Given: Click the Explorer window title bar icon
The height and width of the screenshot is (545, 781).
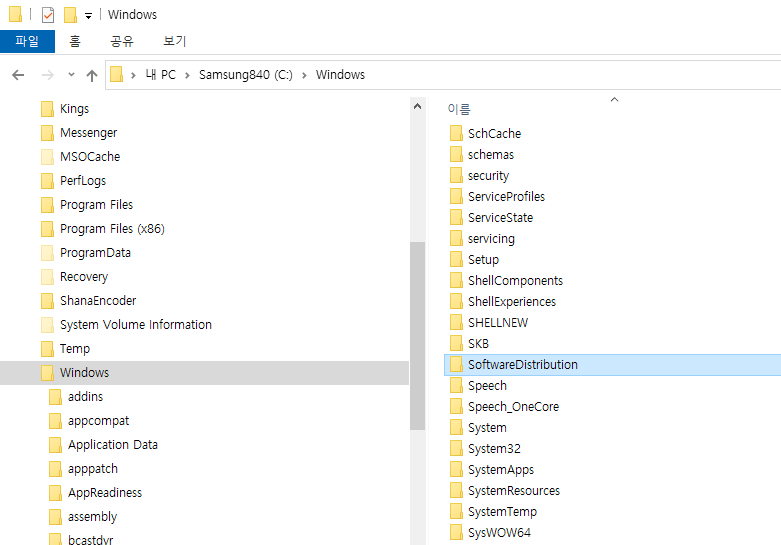Looking at the screenshot, I should 15,14.
